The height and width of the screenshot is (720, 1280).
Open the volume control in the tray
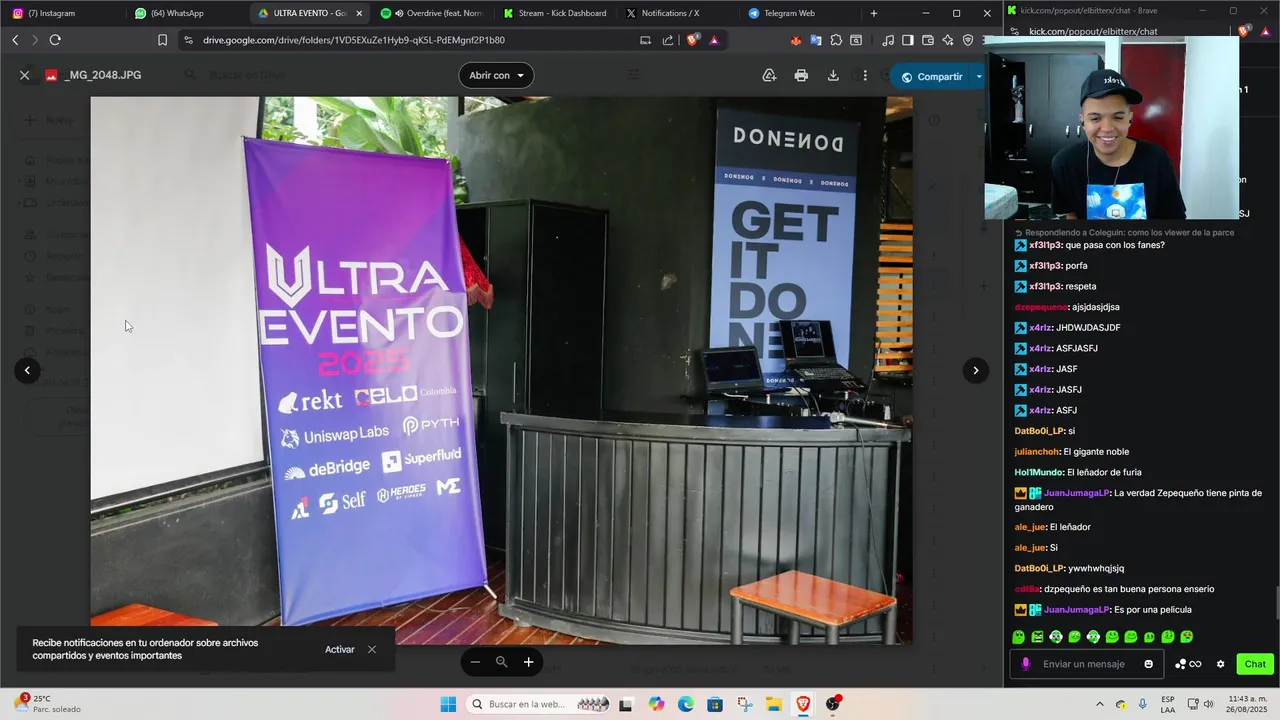pos(1208,704)
